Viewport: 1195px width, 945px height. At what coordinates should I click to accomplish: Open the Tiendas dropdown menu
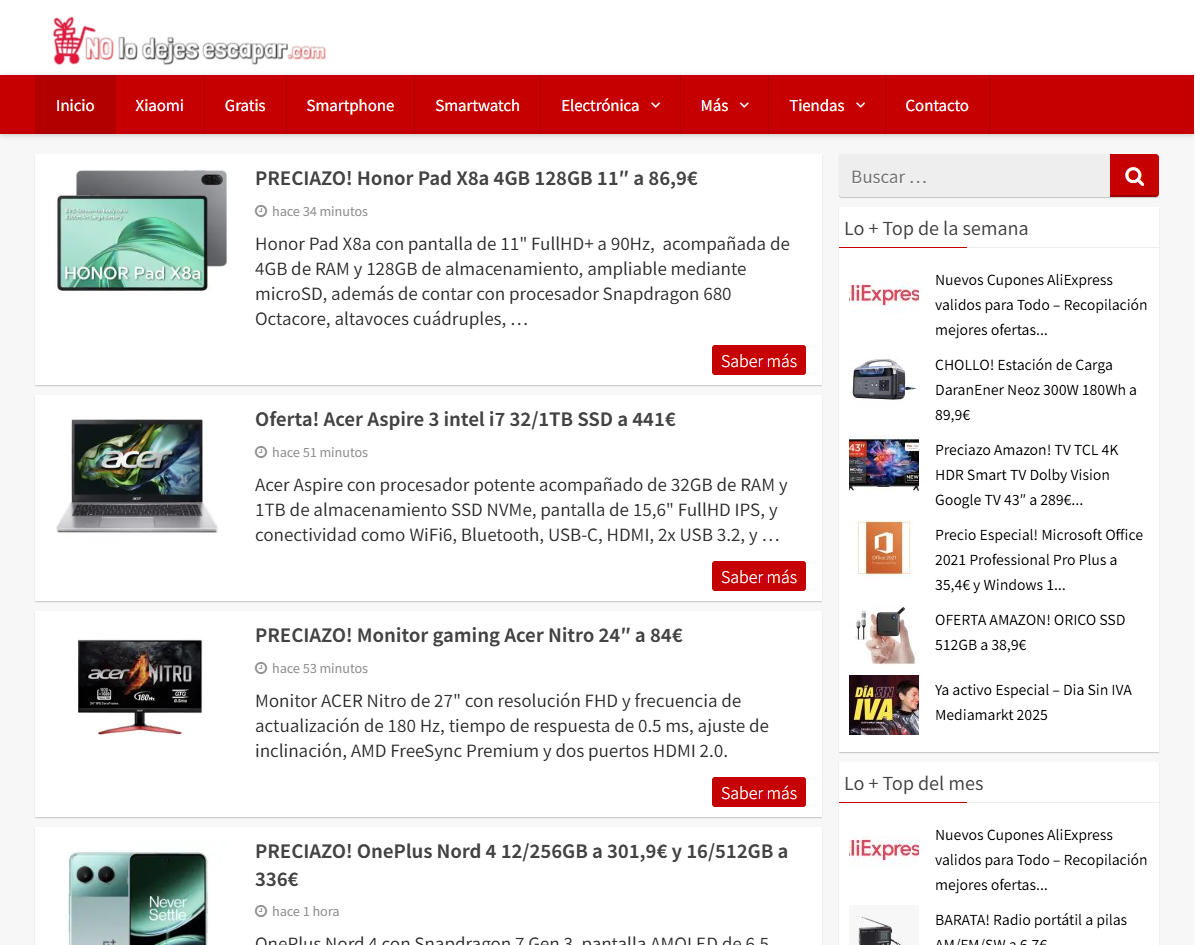pyautogui.click(x=826, y=105)
